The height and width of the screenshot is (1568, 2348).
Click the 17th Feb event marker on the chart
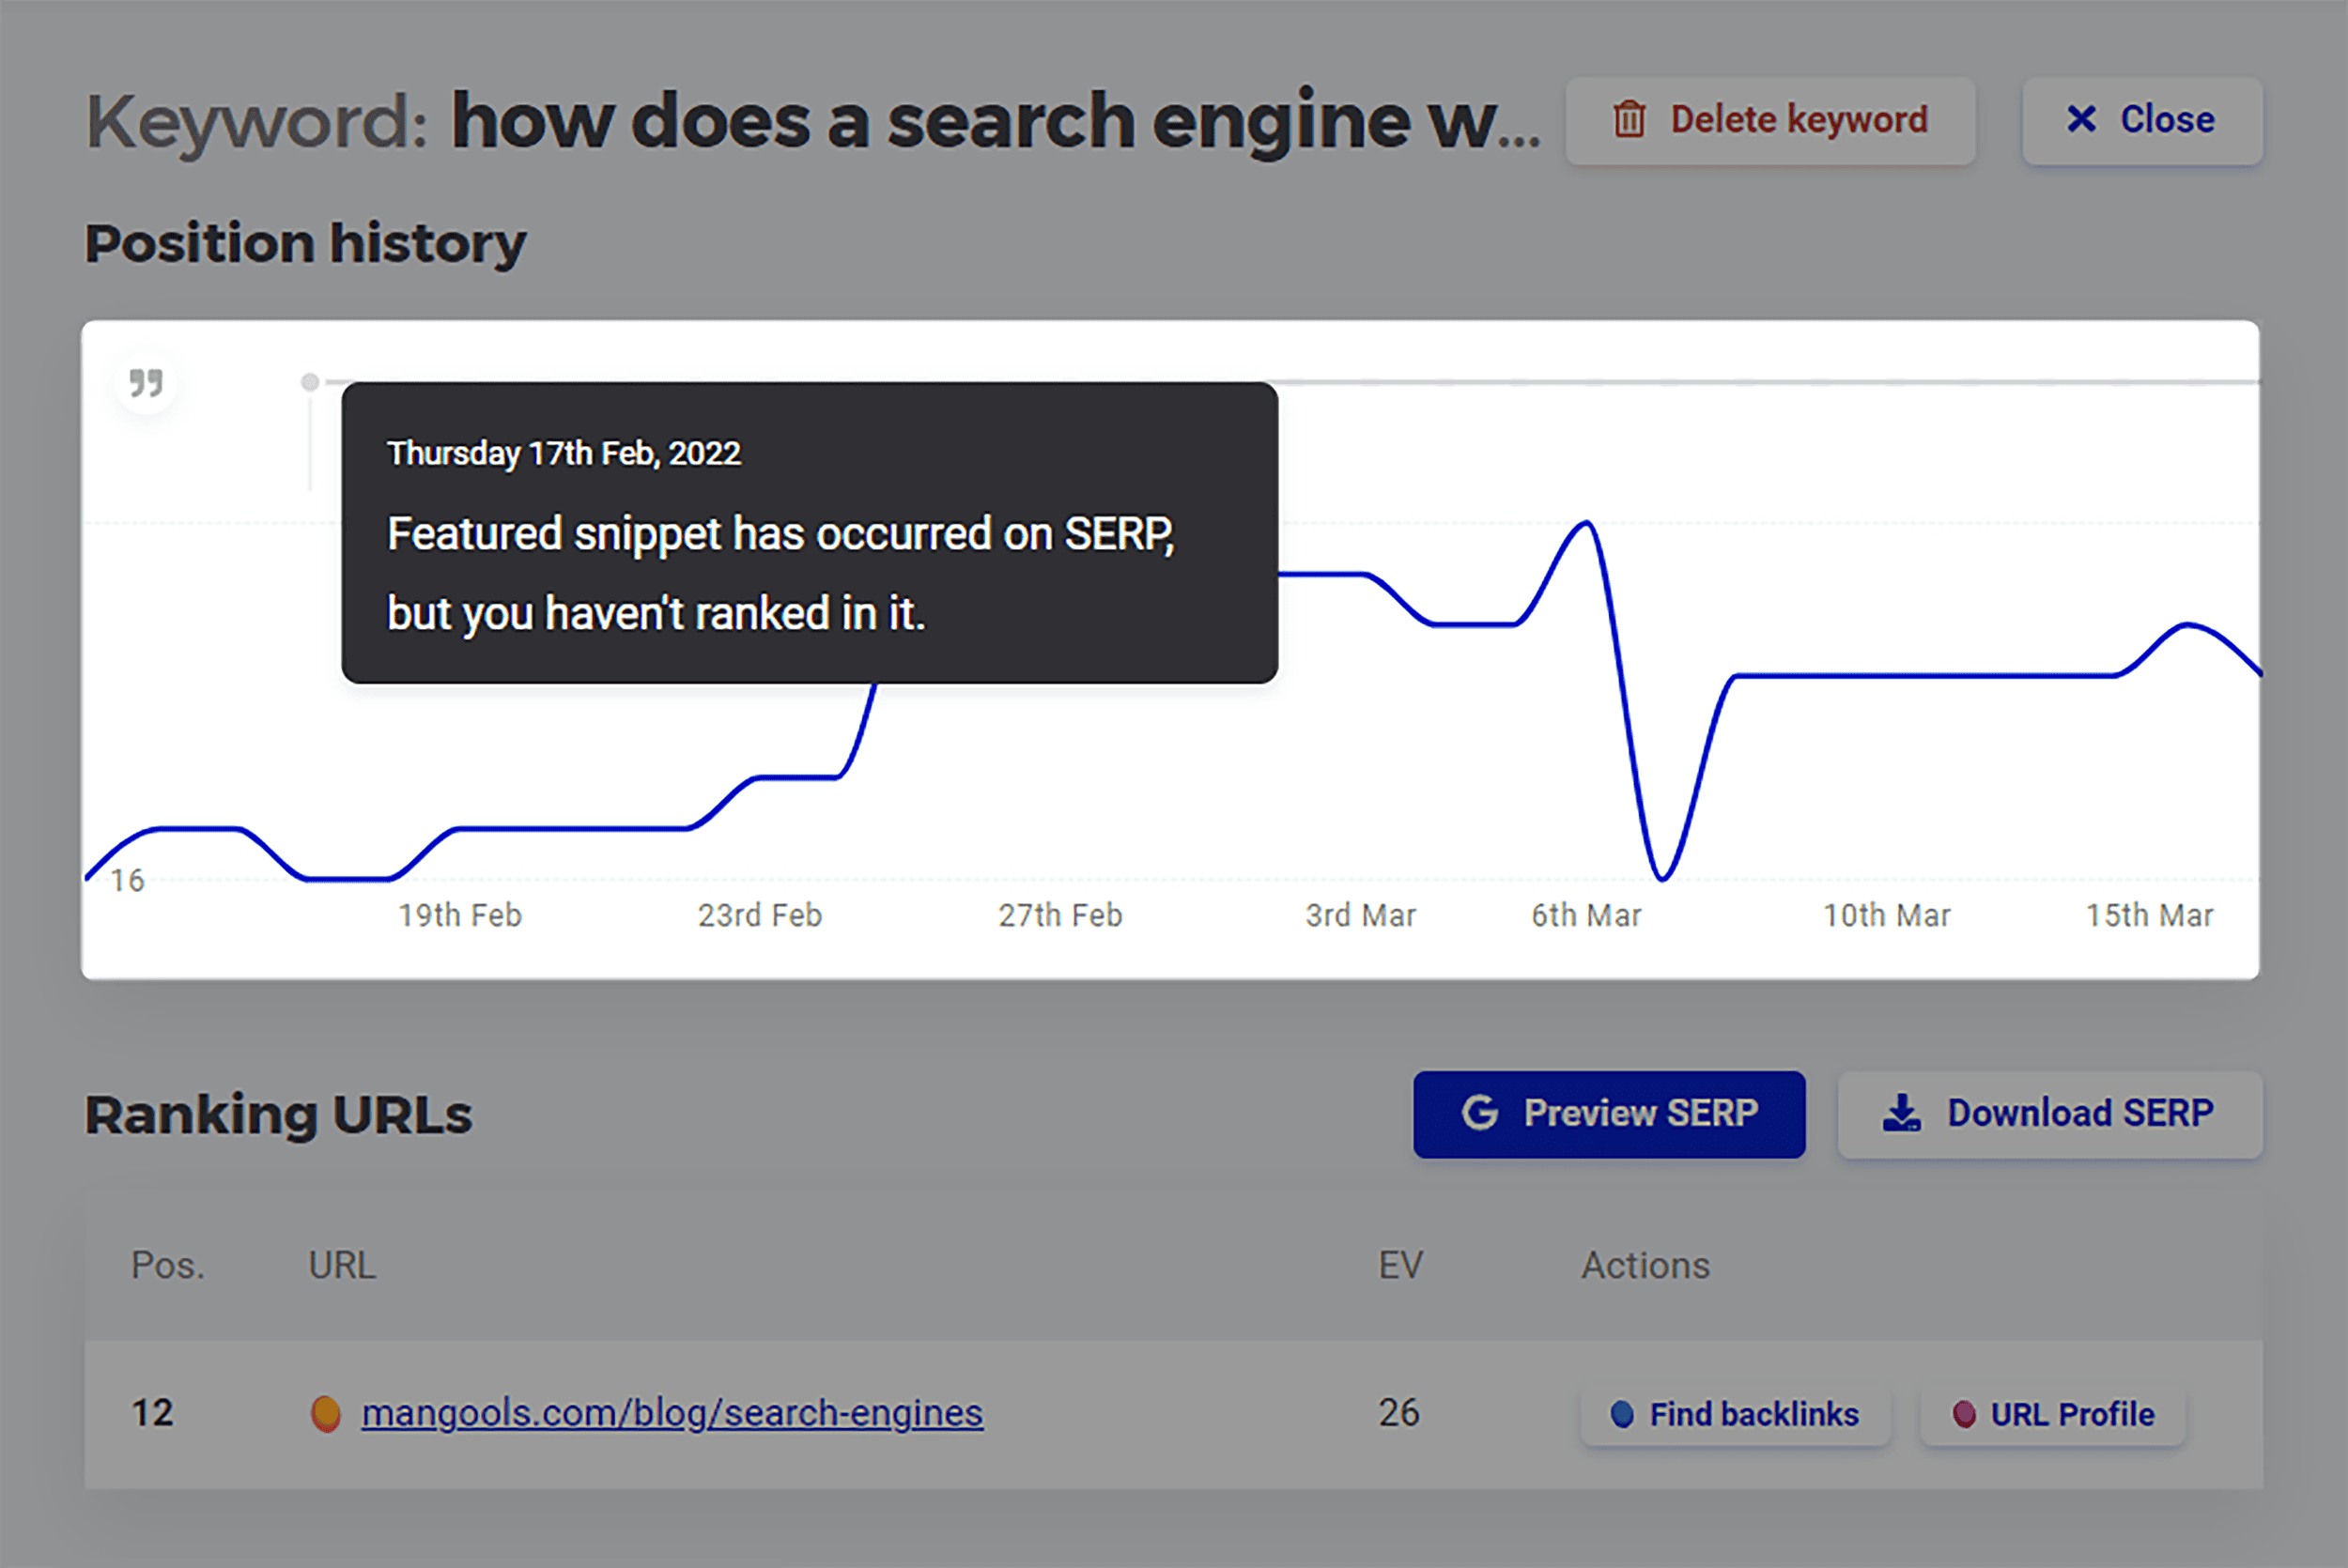pyautogui.click(x=310, y=382)
